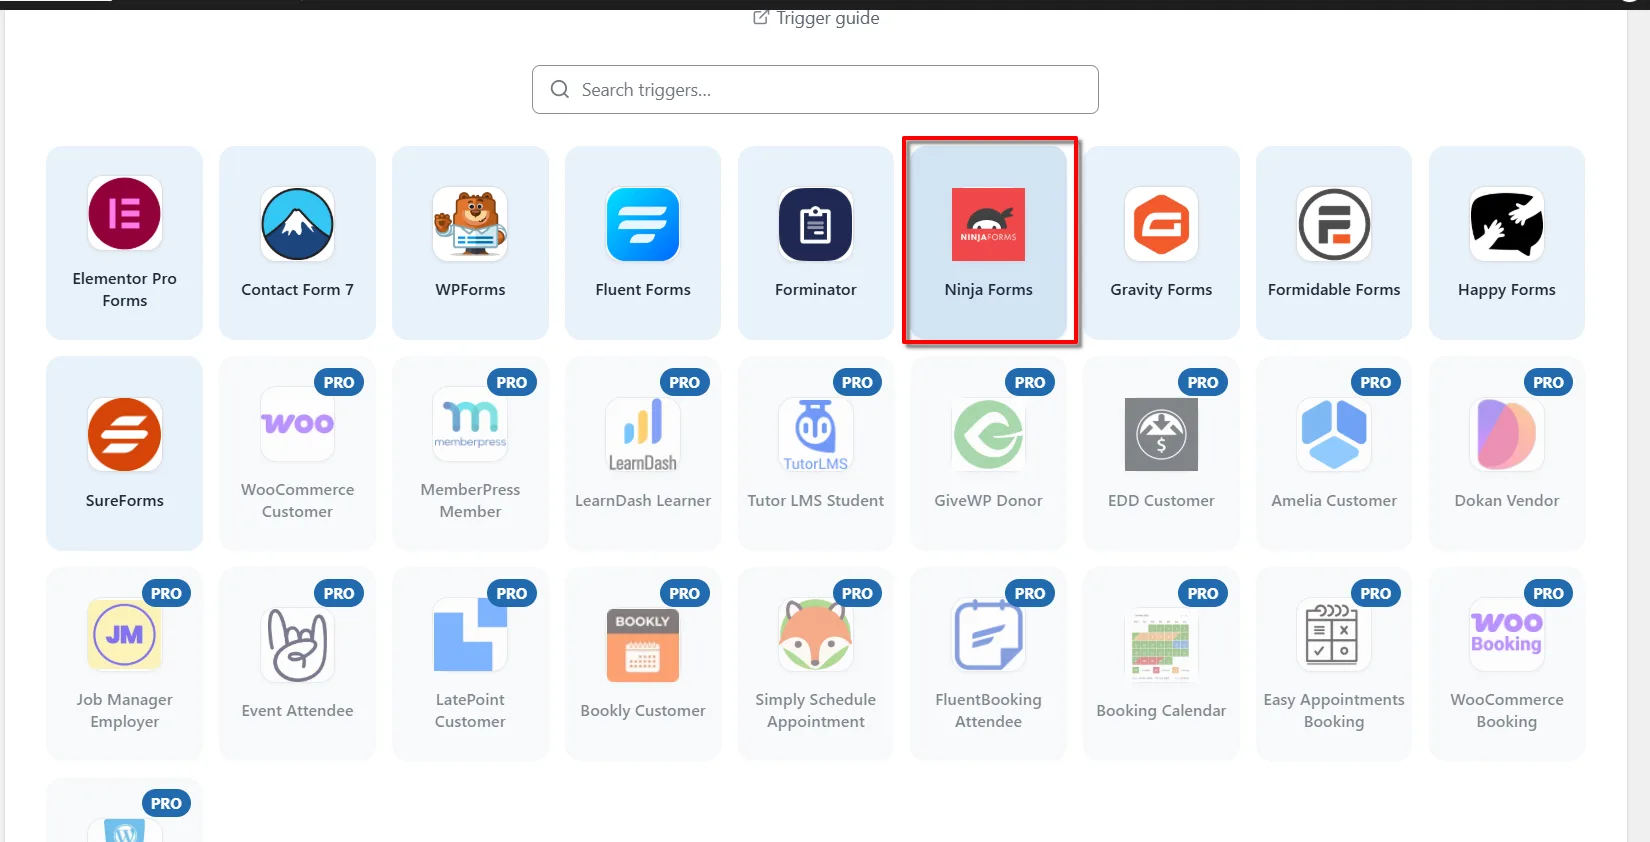Click the "WooCommerce Booking" label text
The height and width of the screenshot is (842, 1650).
click(x=1507, y=711)
